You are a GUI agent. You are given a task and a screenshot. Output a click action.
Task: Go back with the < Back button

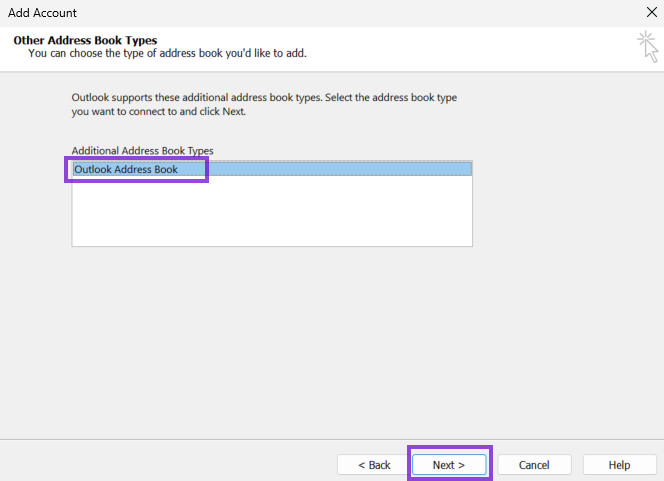click(374, 465)
